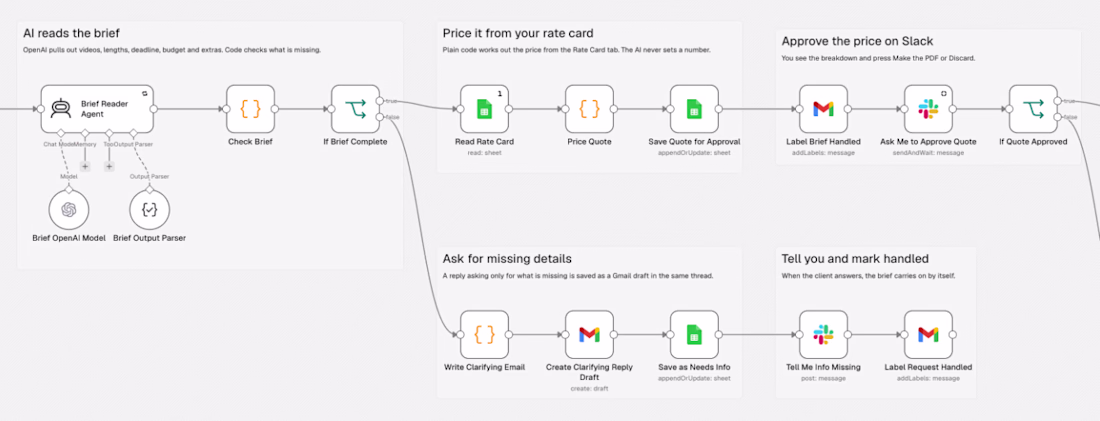Select the Label Request Handled node
1100x421 pixels.
tap(927, 334)
